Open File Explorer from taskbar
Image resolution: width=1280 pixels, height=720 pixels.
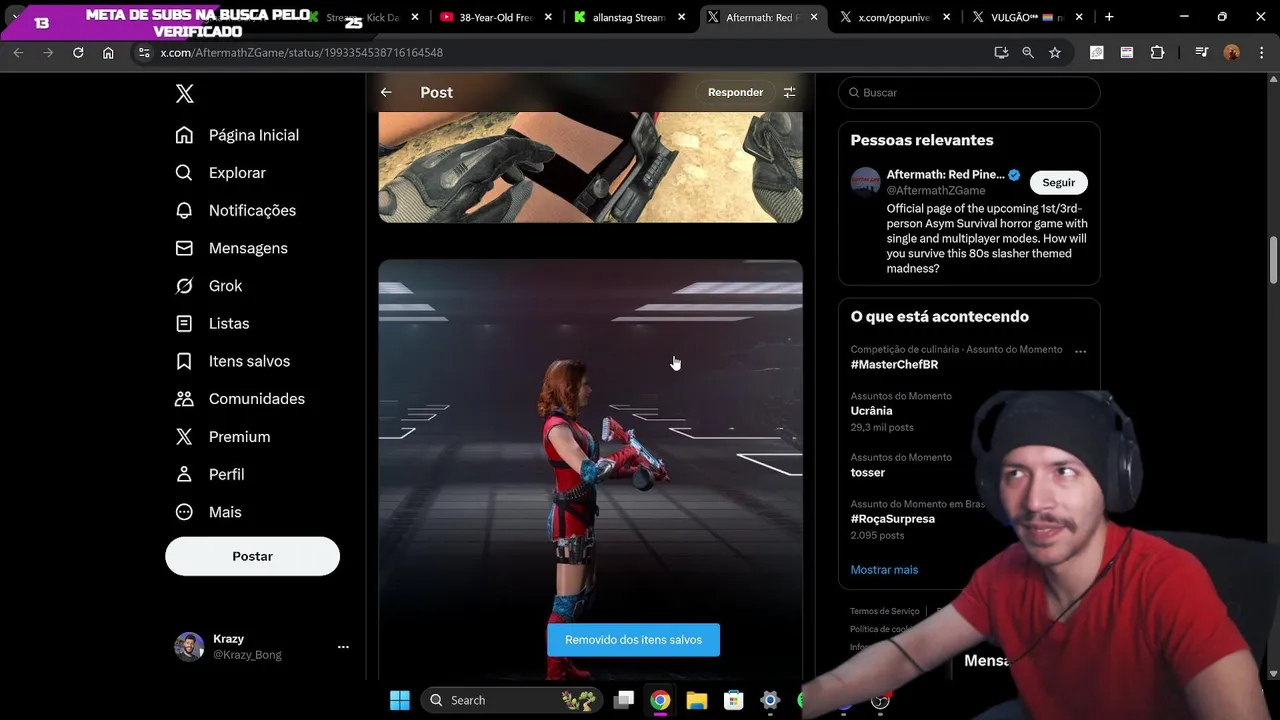click(x=697, y=700)
